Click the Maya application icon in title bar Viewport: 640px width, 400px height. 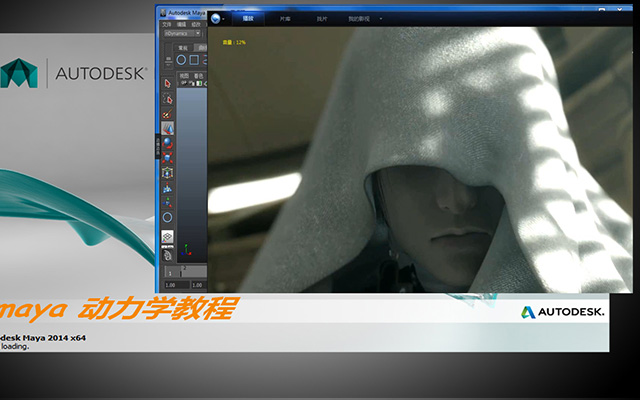click(x=164, y=13)
